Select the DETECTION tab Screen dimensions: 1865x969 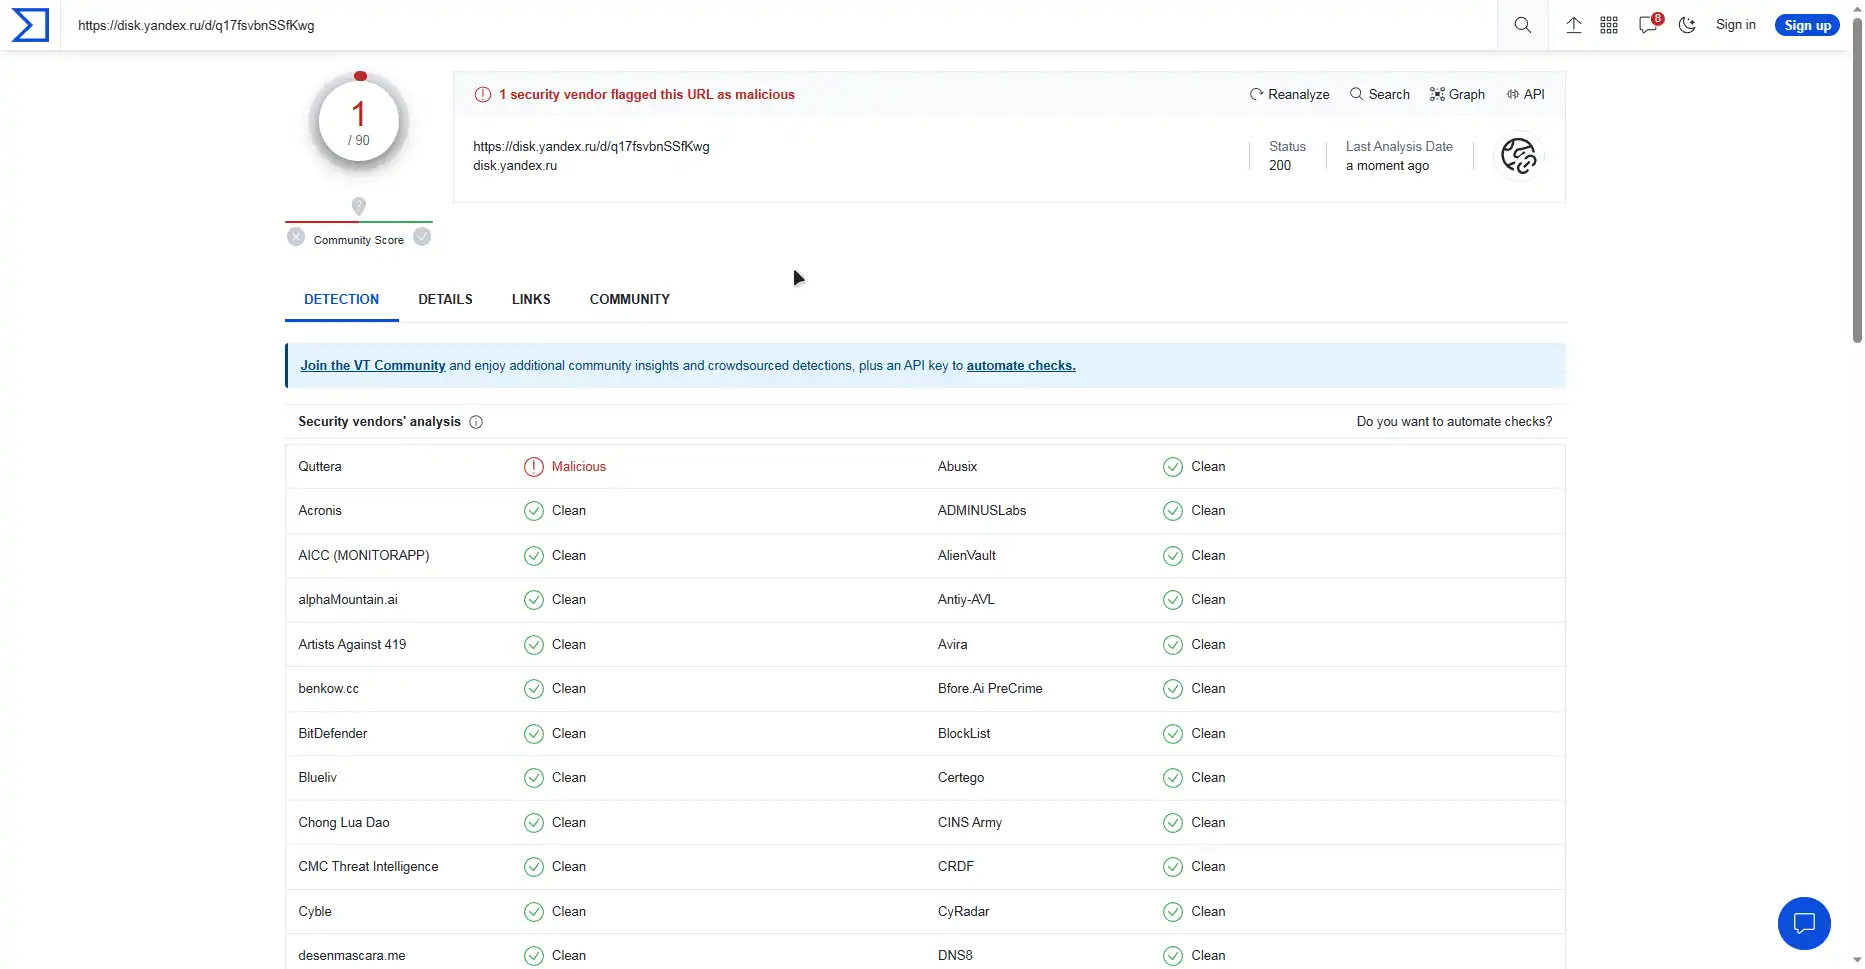click(x=341, y=299)
